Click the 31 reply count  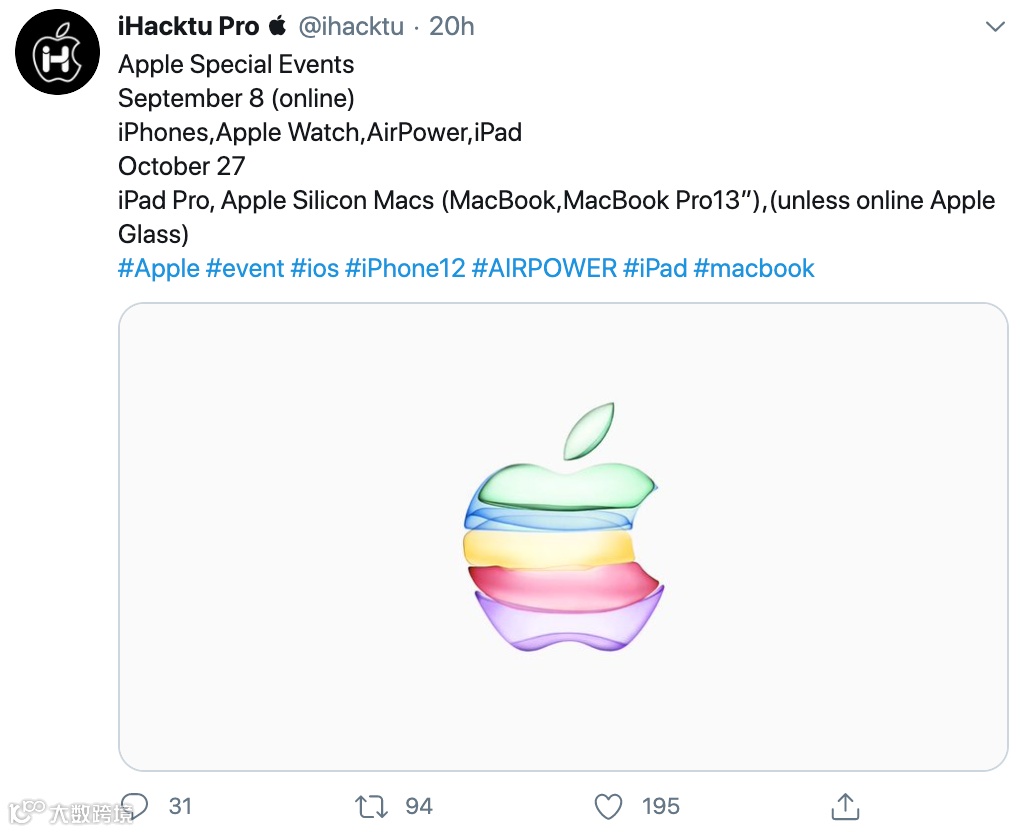tap(178, 806)
